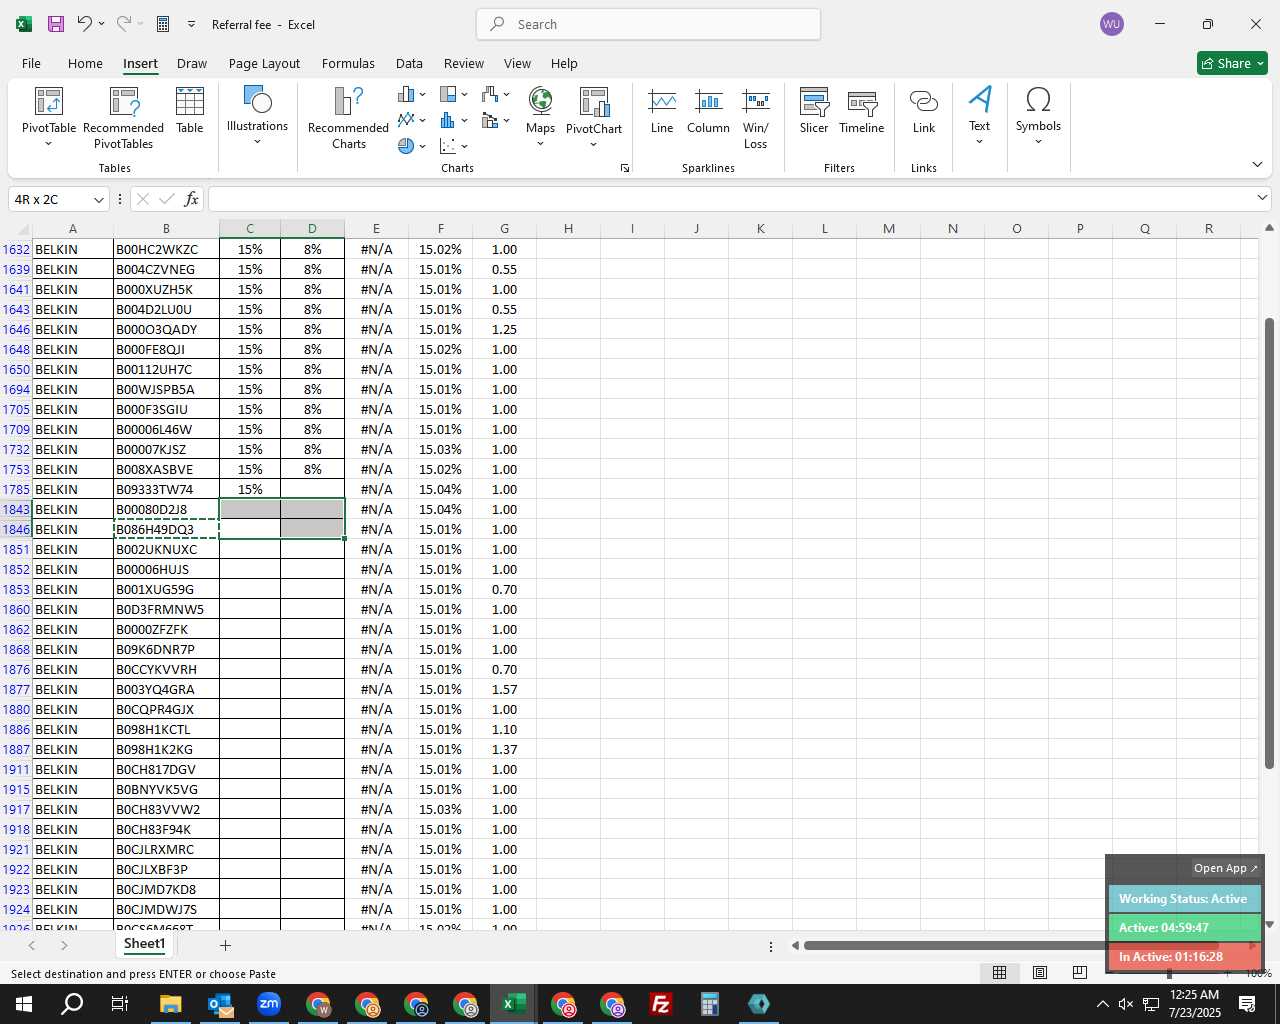Open the Illustrations gallery

coord(257,115)
